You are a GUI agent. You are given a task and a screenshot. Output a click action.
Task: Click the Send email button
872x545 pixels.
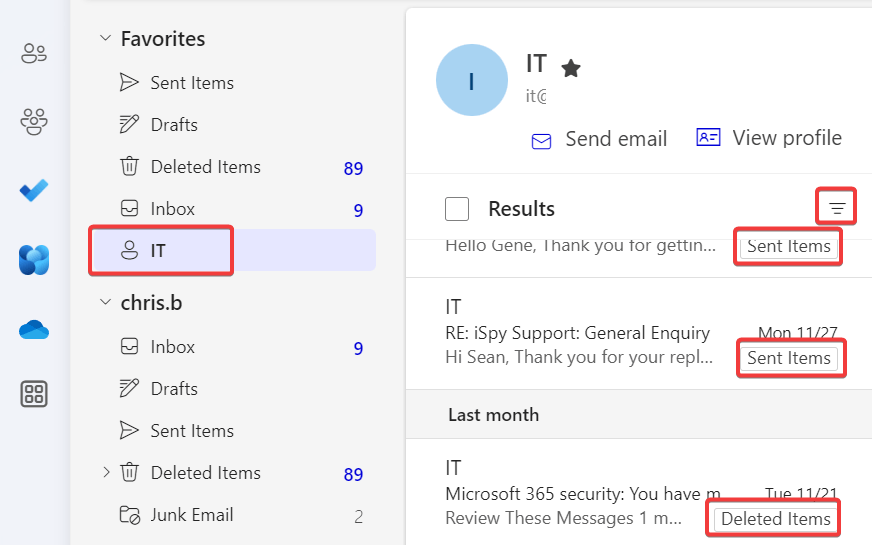599,139
